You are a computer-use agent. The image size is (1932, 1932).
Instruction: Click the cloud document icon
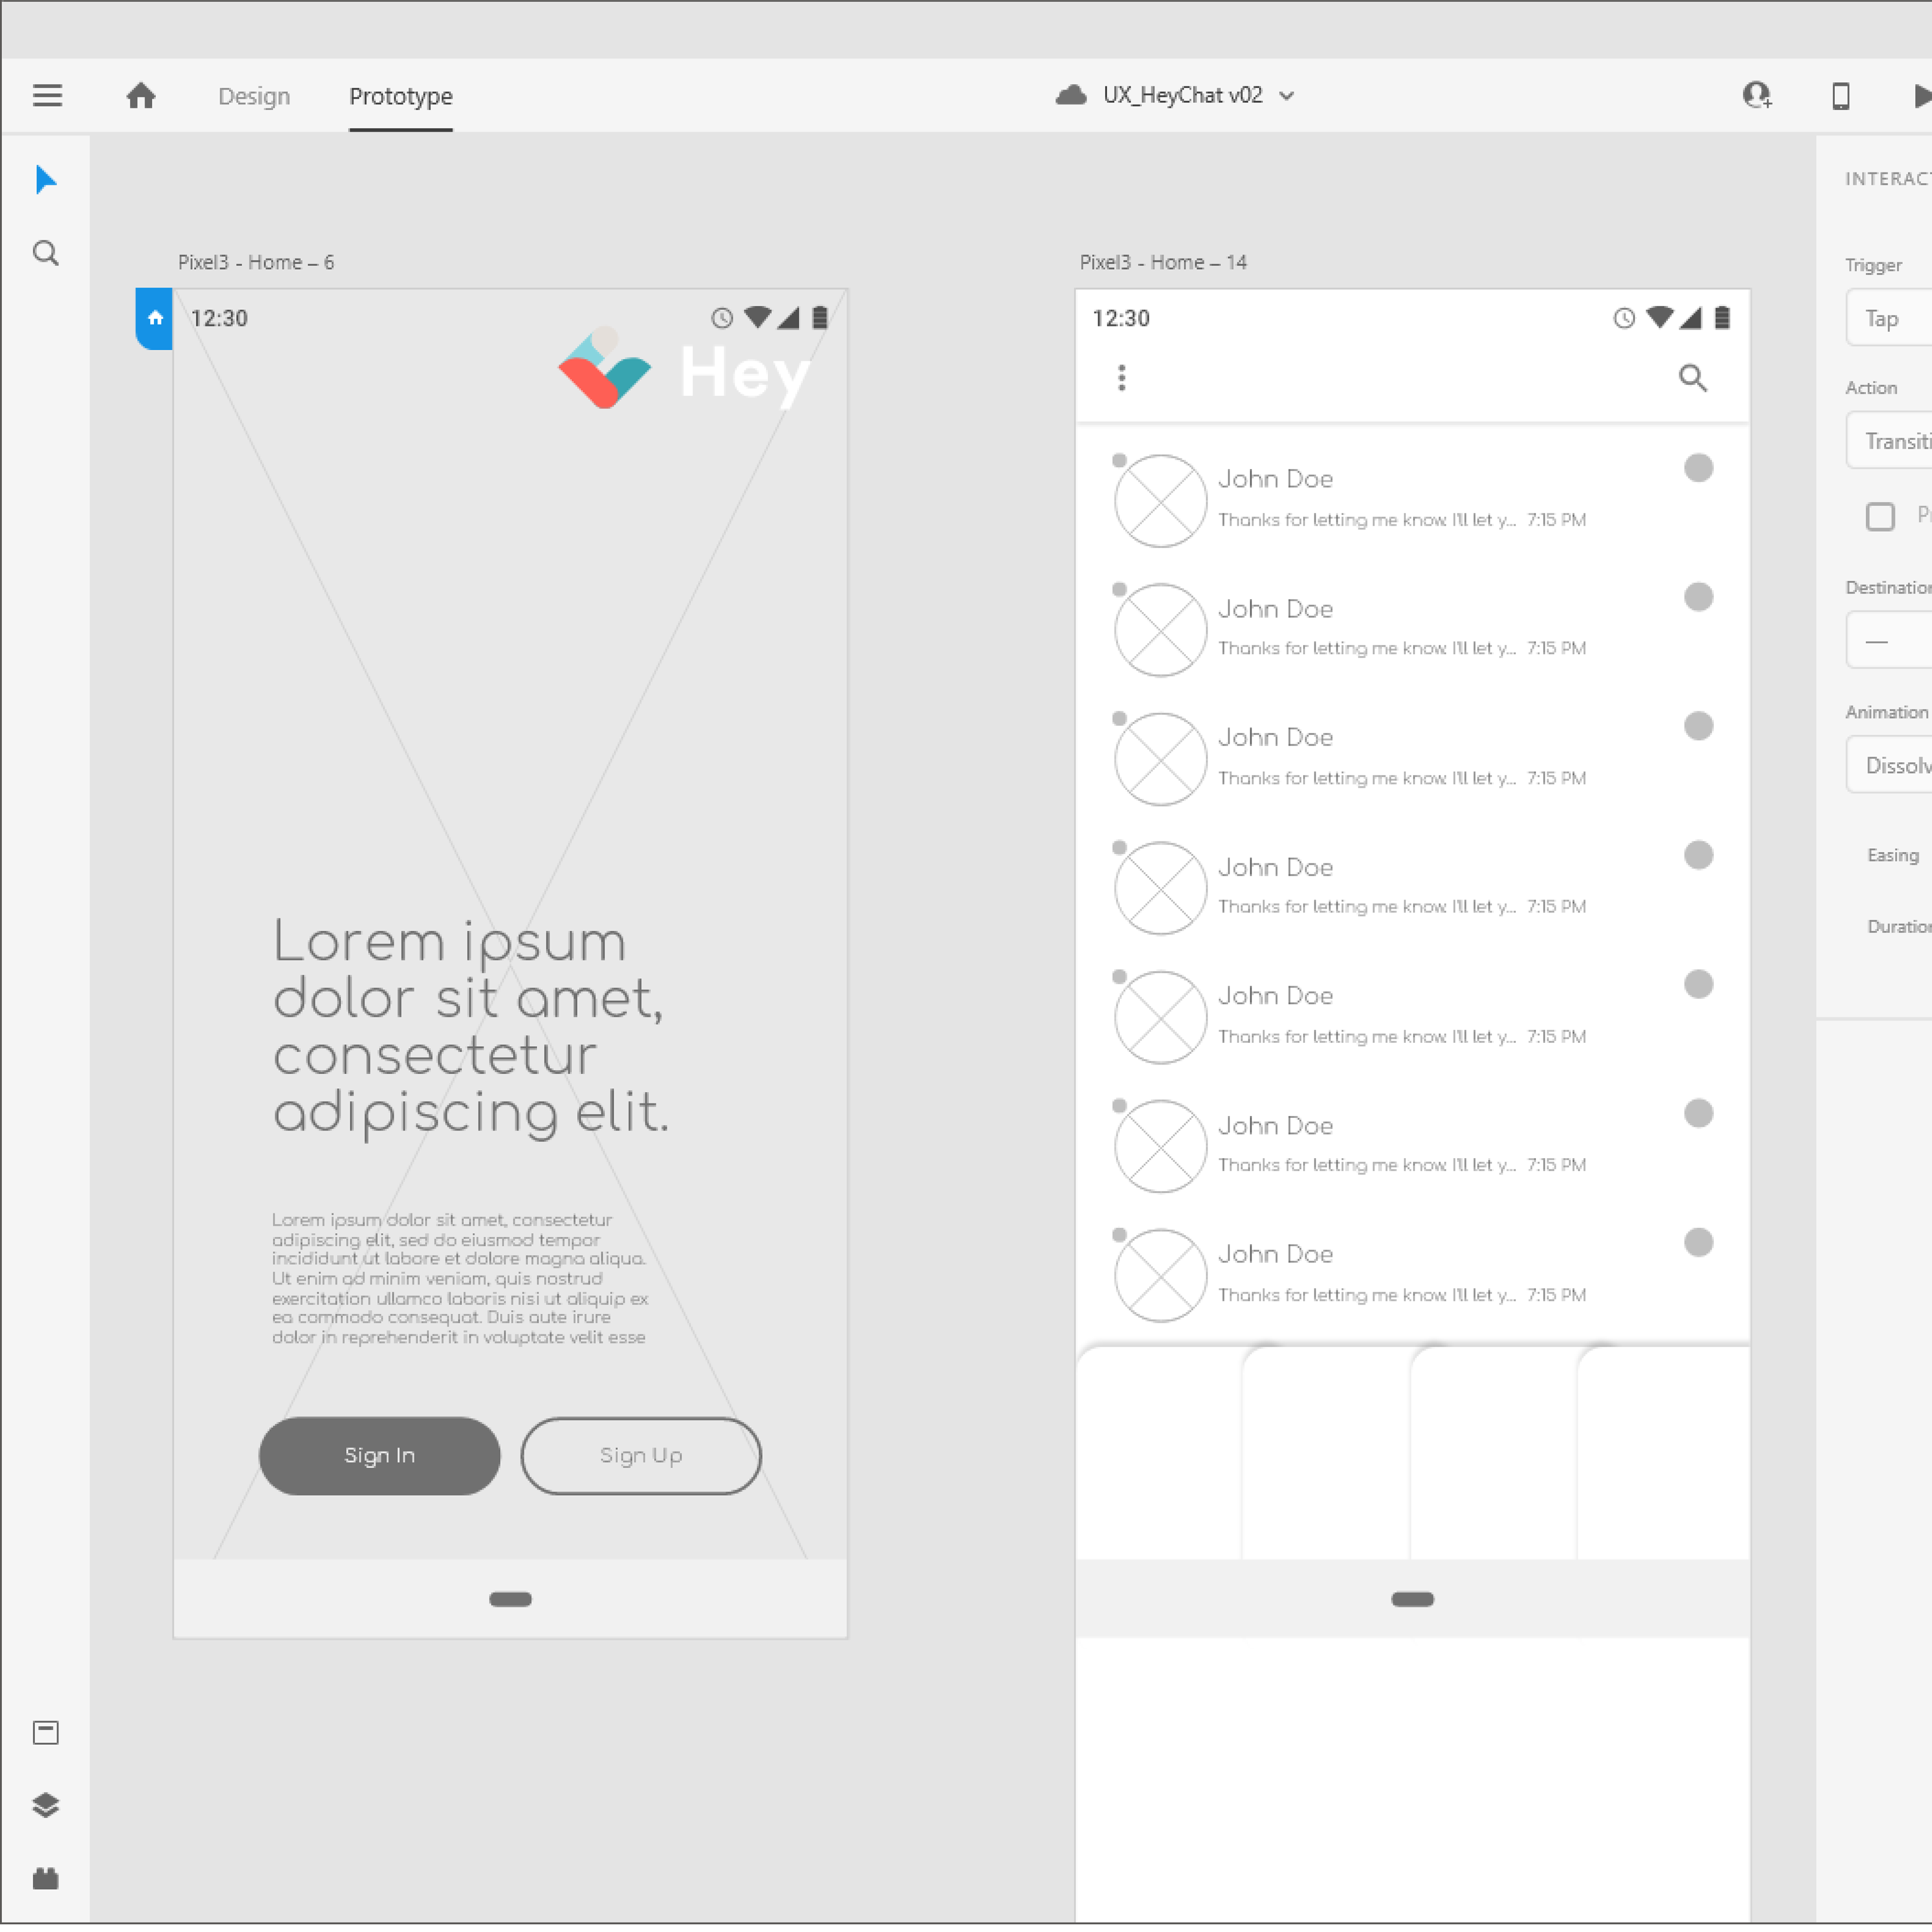(x=1071, y=95)
